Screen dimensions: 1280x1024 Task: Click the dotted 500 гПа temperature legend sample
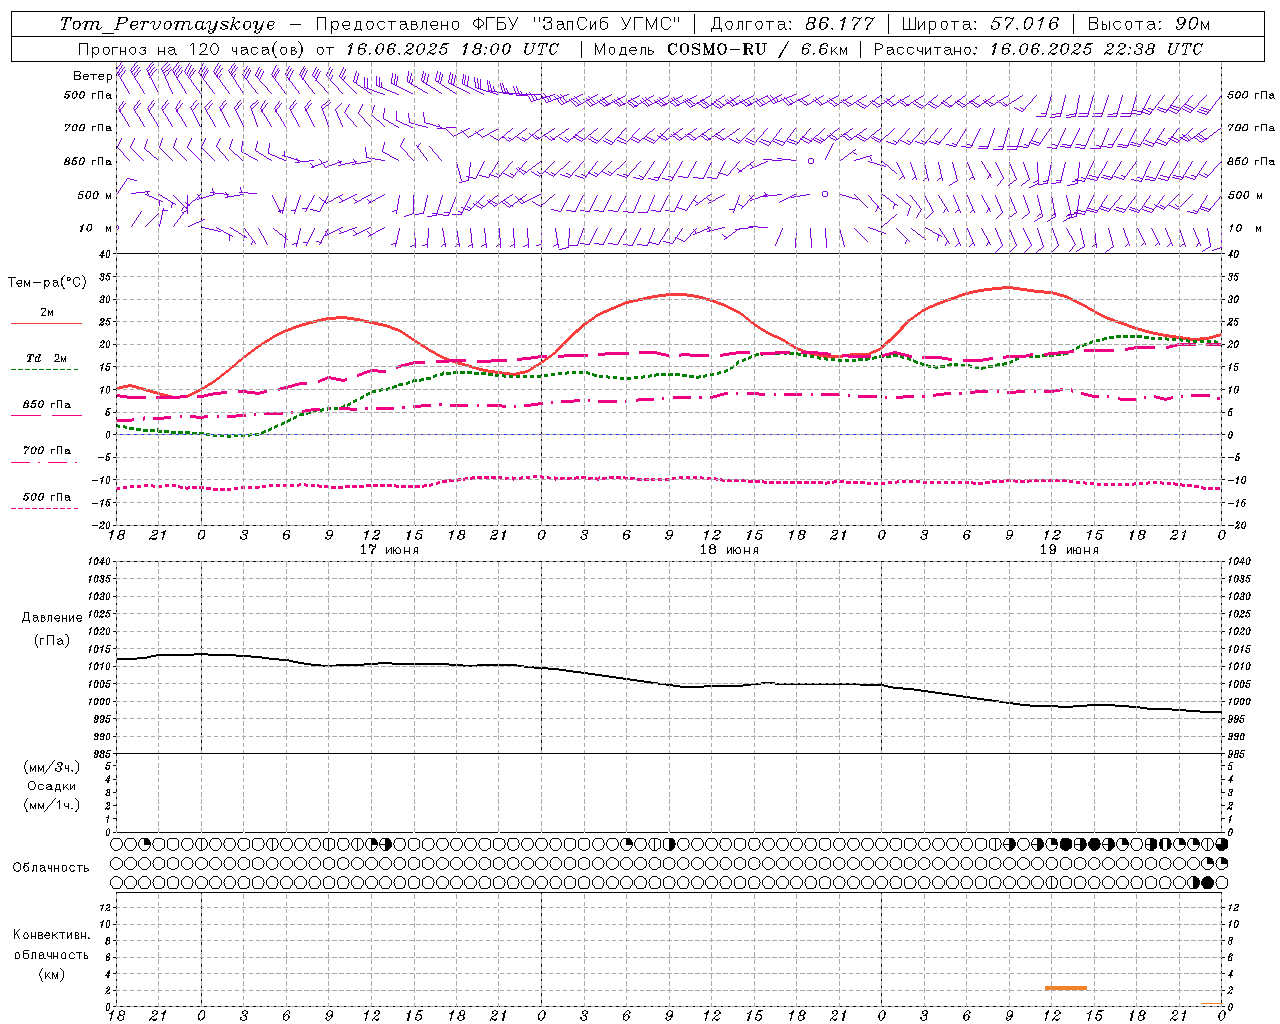coord(44,509)
